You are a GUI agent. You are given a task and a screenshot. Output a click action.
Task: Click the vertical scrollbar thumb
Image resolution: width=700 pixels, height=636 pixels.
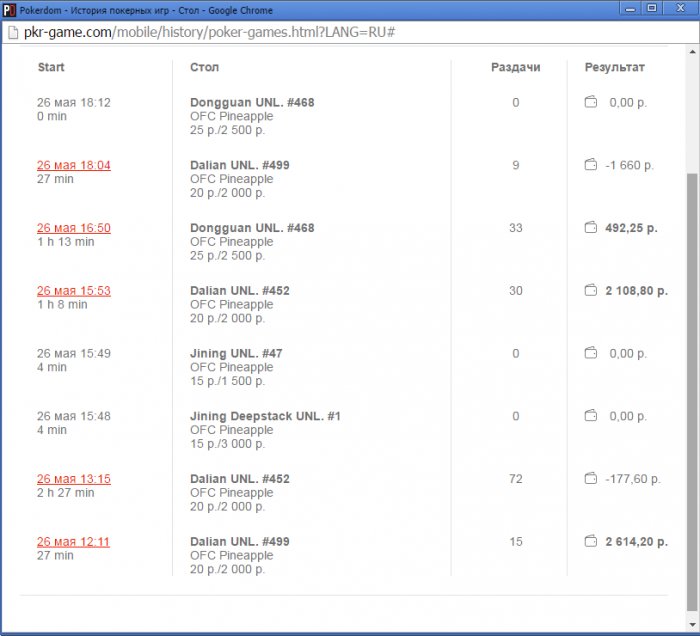[x=692, y=392]
